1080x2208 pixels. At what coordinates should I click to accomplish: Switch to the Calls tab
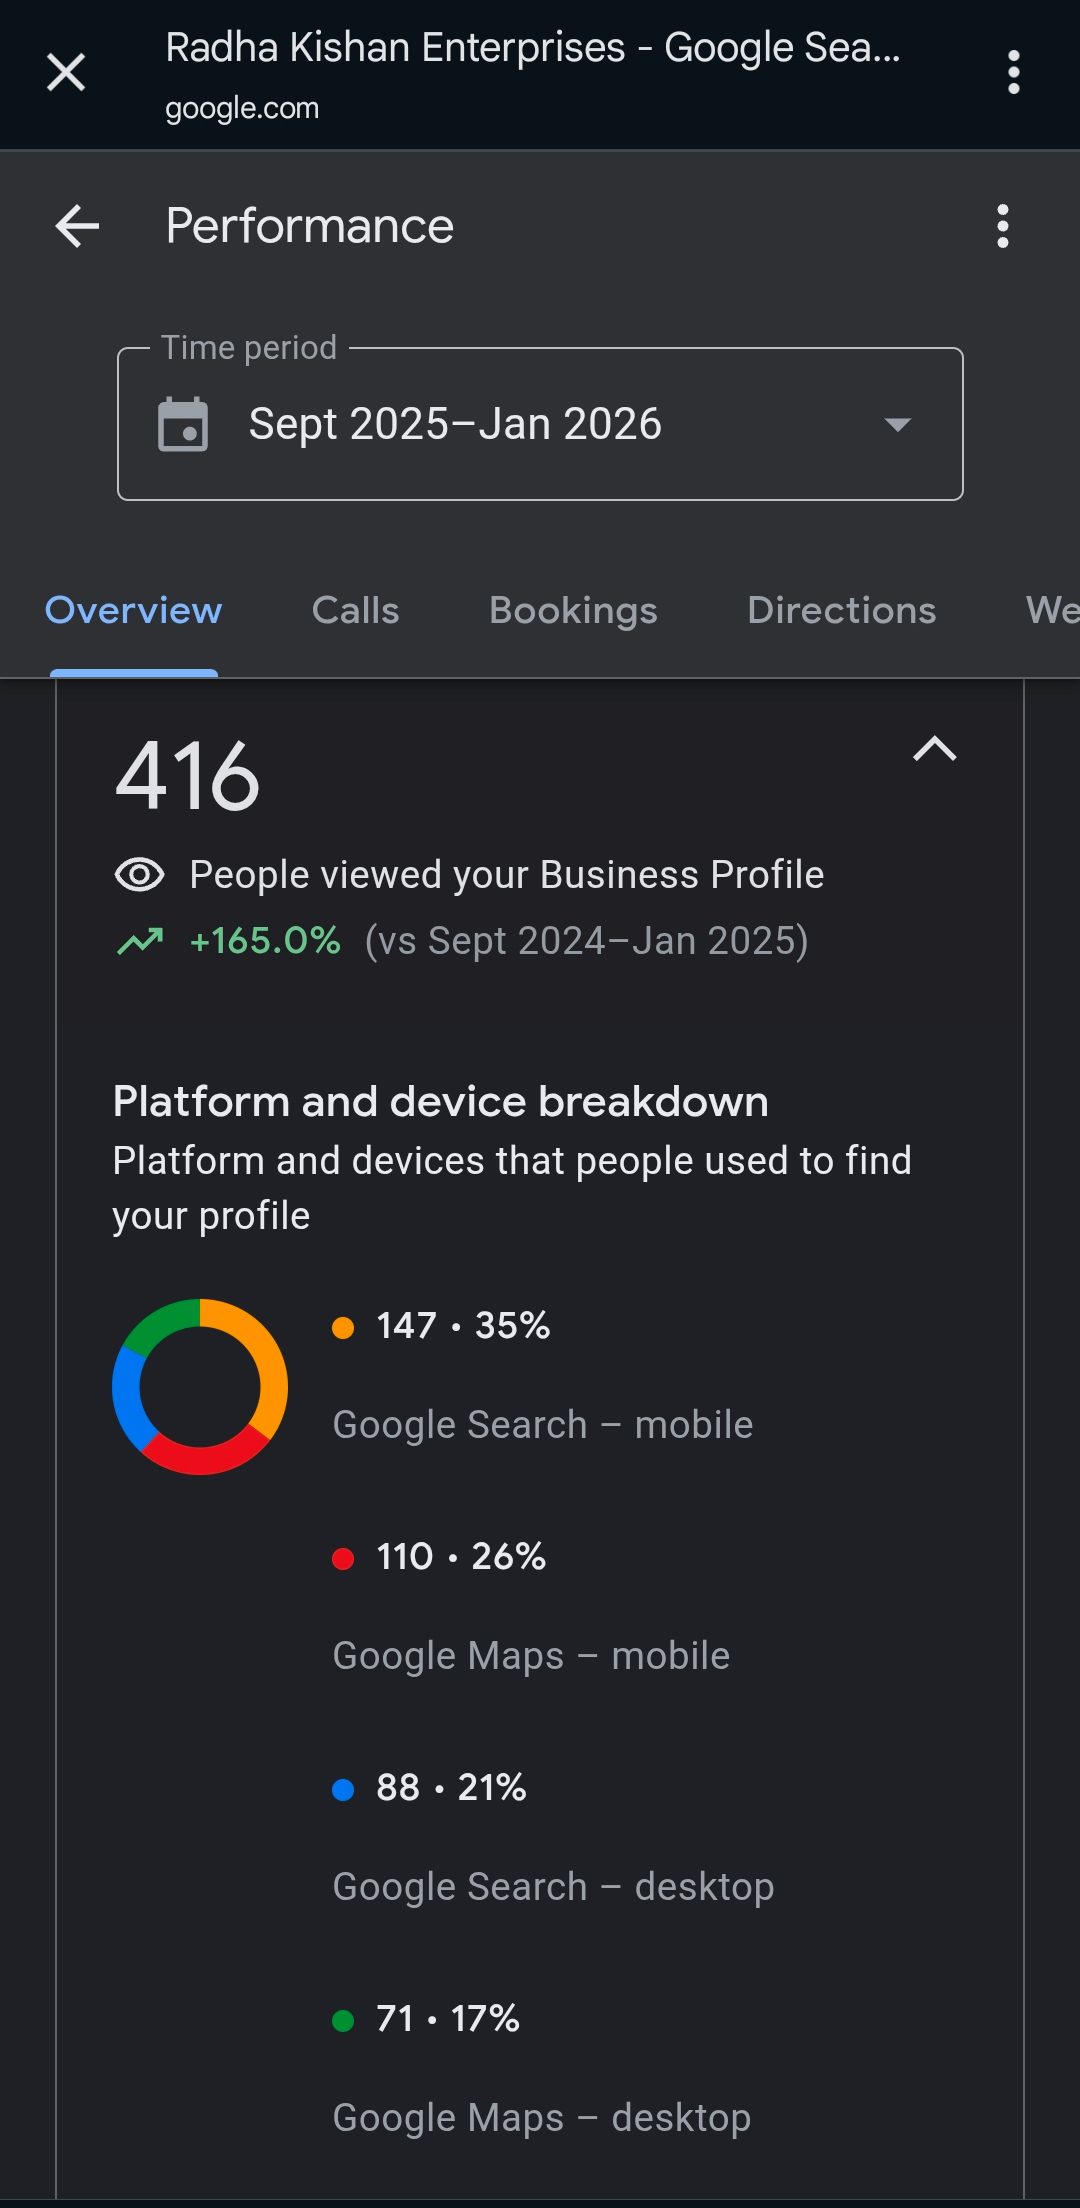click(x=355, y=610)
